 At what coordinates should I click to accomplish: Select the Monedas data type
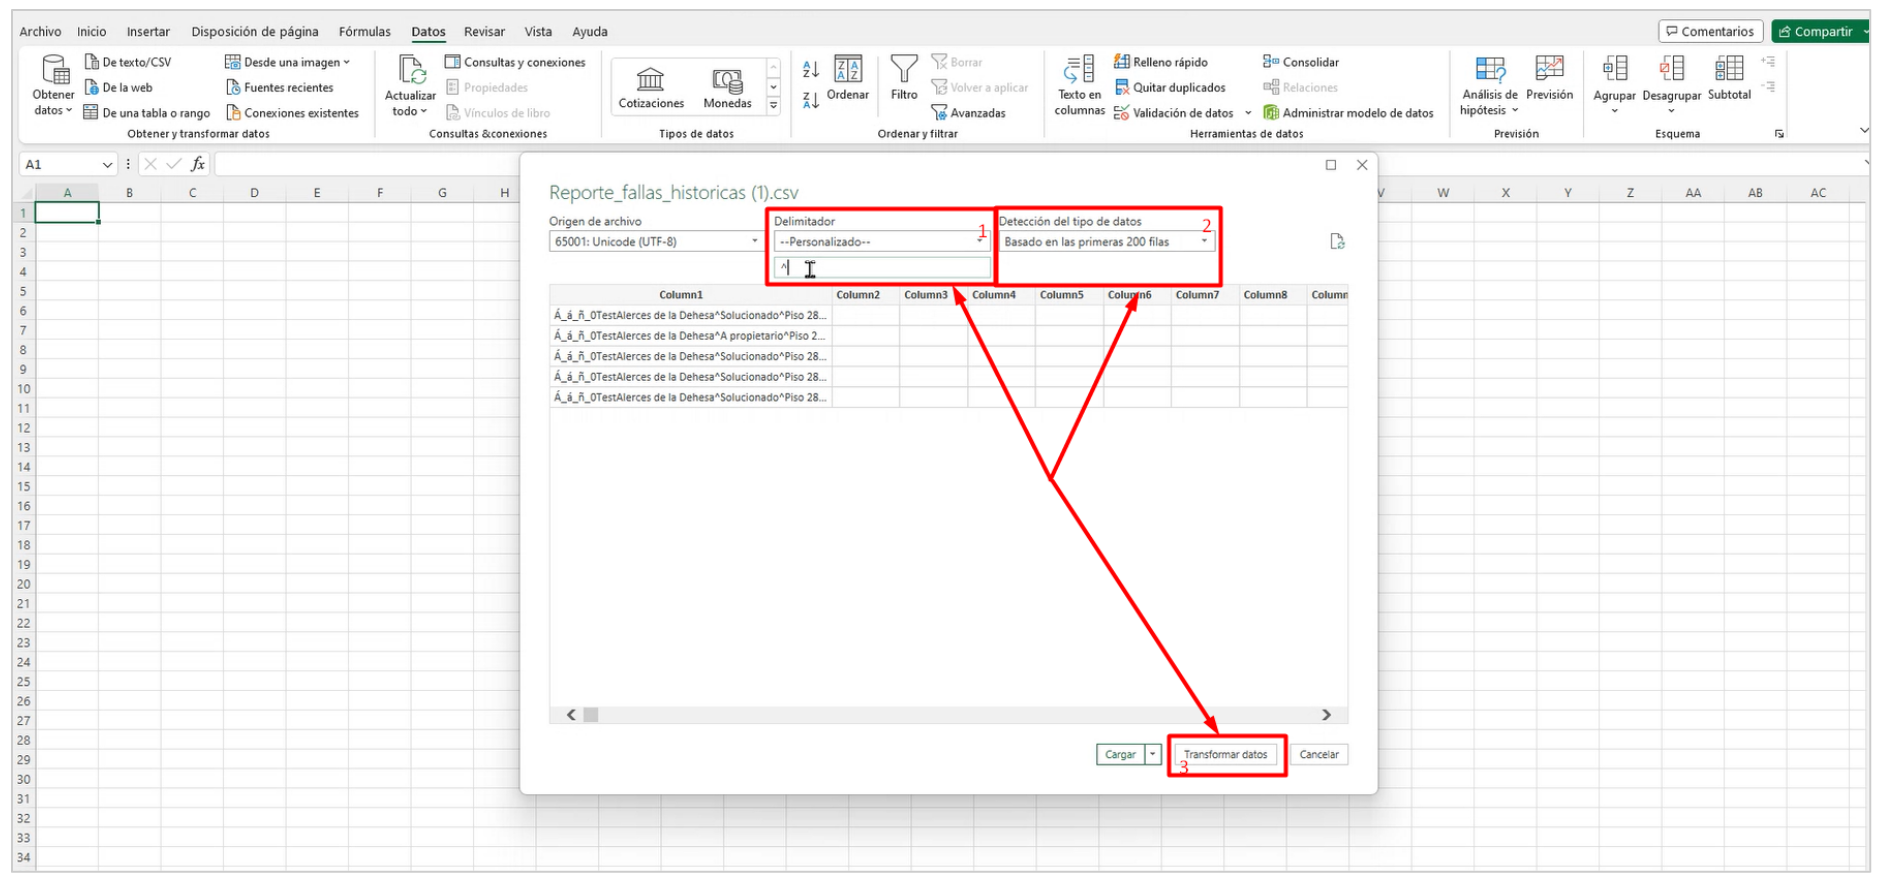pos(727,87)
